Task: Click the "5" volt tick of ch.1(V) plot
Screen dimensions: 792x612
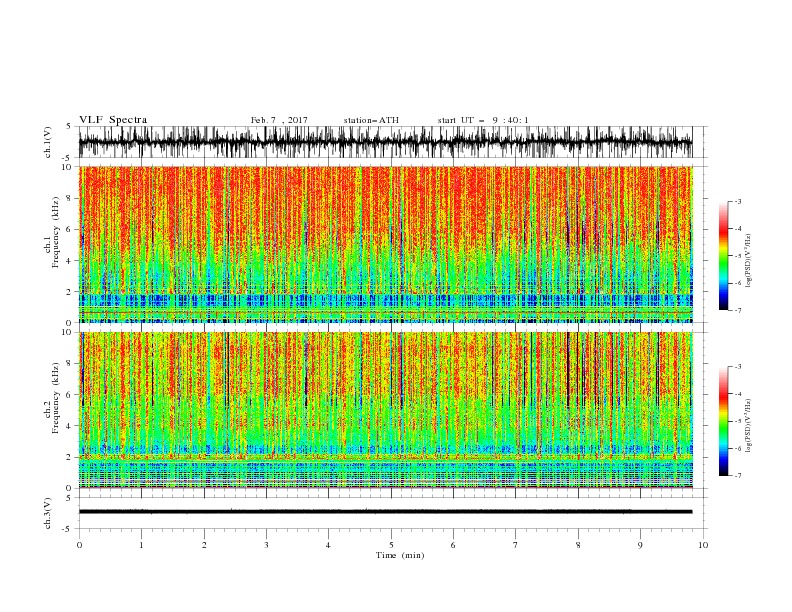Action: tap(69, 126)
